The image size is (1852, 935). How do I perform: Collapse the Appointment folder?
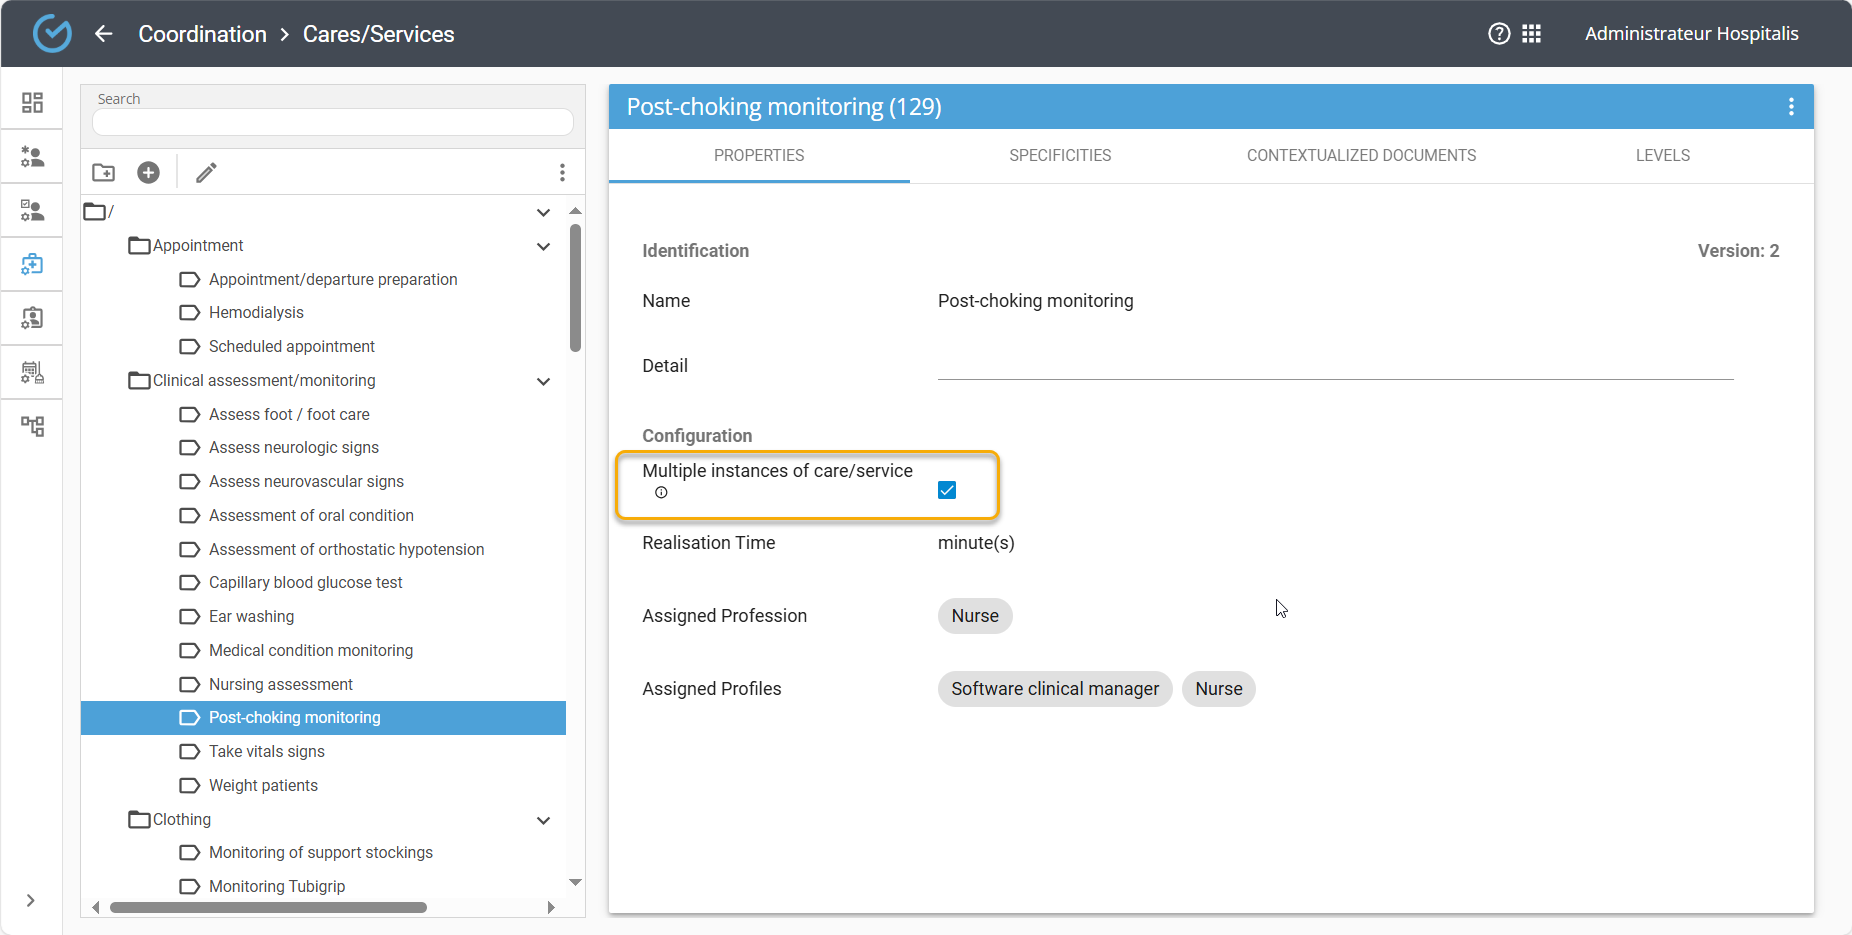coord(543,247)
